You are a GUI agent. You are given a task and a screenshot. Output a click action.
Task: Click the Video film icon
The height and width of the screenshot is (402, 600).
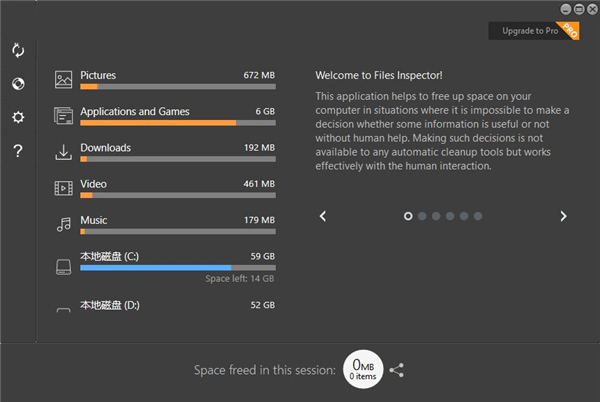64,188
